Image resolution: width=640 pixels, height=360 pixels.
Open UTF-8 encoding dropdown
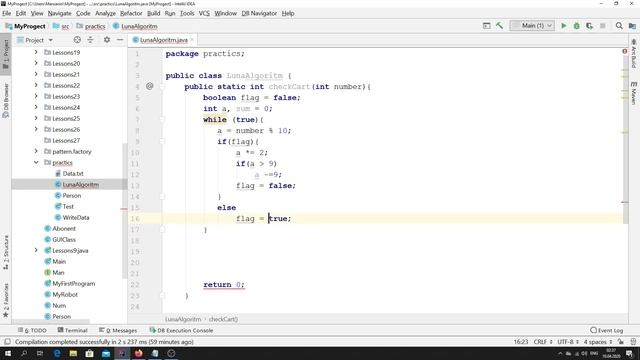[x=568, y=342]
